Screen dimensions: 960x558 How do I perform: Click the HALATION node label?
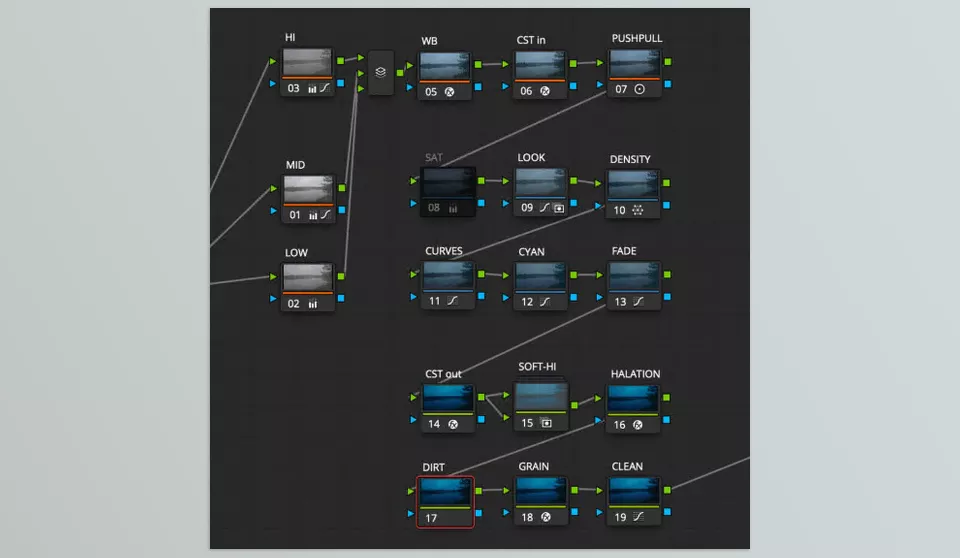636,374
